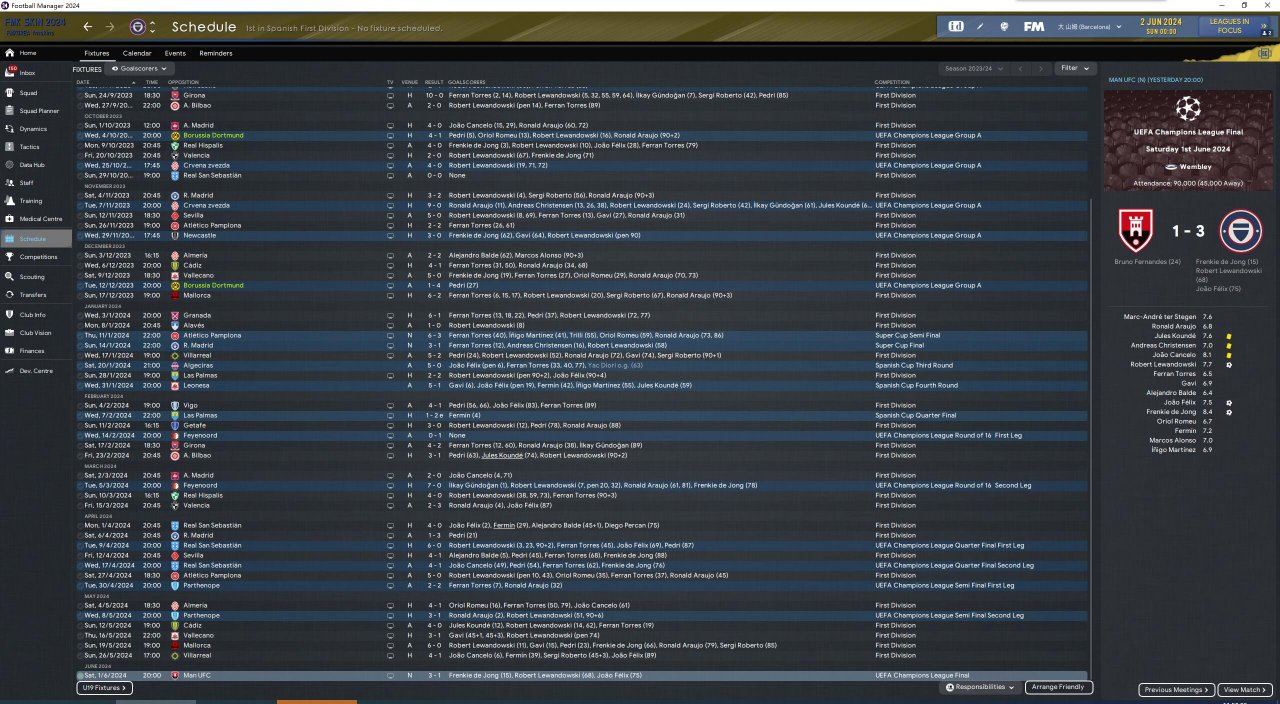Click the Arrange Friendly button
1280x704 pixels.
pos(1058,688)
